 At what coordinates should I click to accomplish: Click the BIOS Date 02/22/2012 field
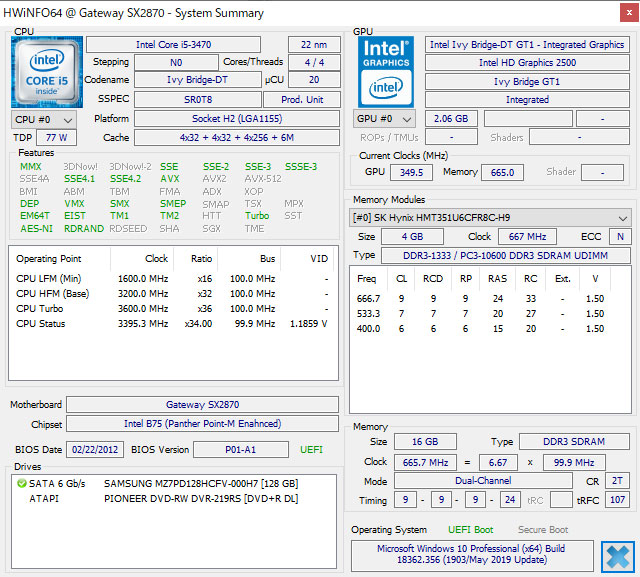pos(95,450)
